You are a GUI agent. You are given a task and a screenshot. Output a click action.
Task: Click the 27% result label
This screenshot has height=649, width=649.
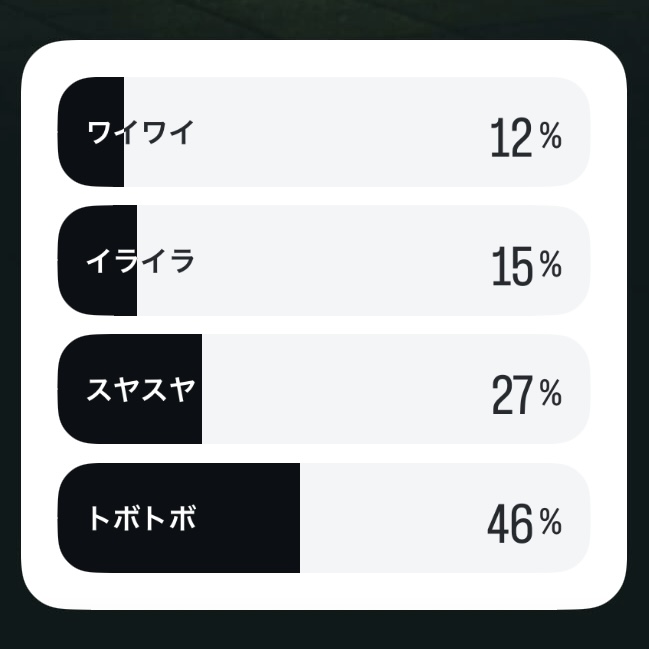tap(526, 394)
